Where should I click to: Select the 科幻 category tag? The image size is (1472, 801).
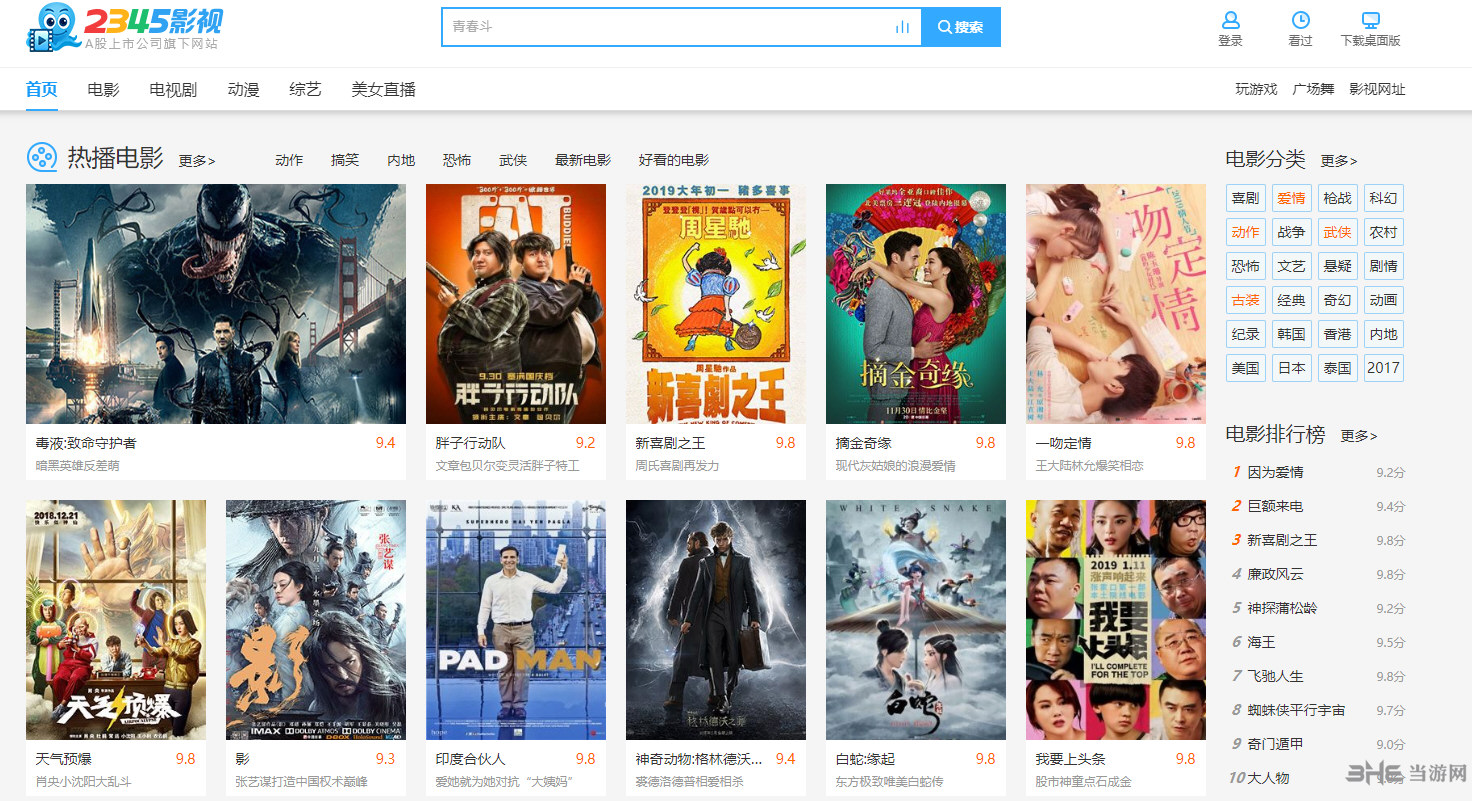[x=1383, y=198]
